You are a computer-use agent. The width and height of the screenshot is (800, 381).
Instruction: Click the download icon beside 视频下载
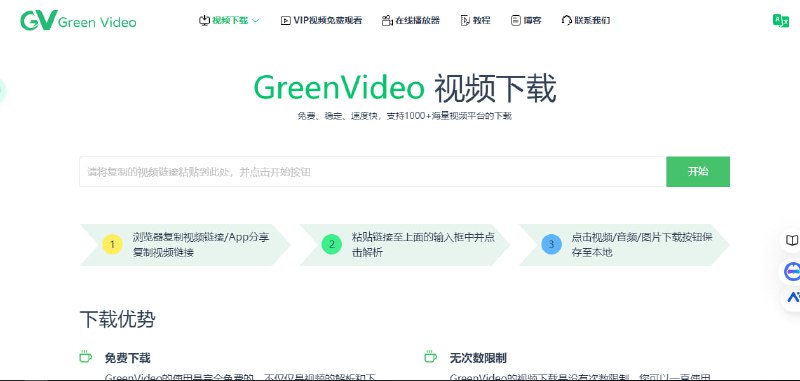(x=204, y=20)
